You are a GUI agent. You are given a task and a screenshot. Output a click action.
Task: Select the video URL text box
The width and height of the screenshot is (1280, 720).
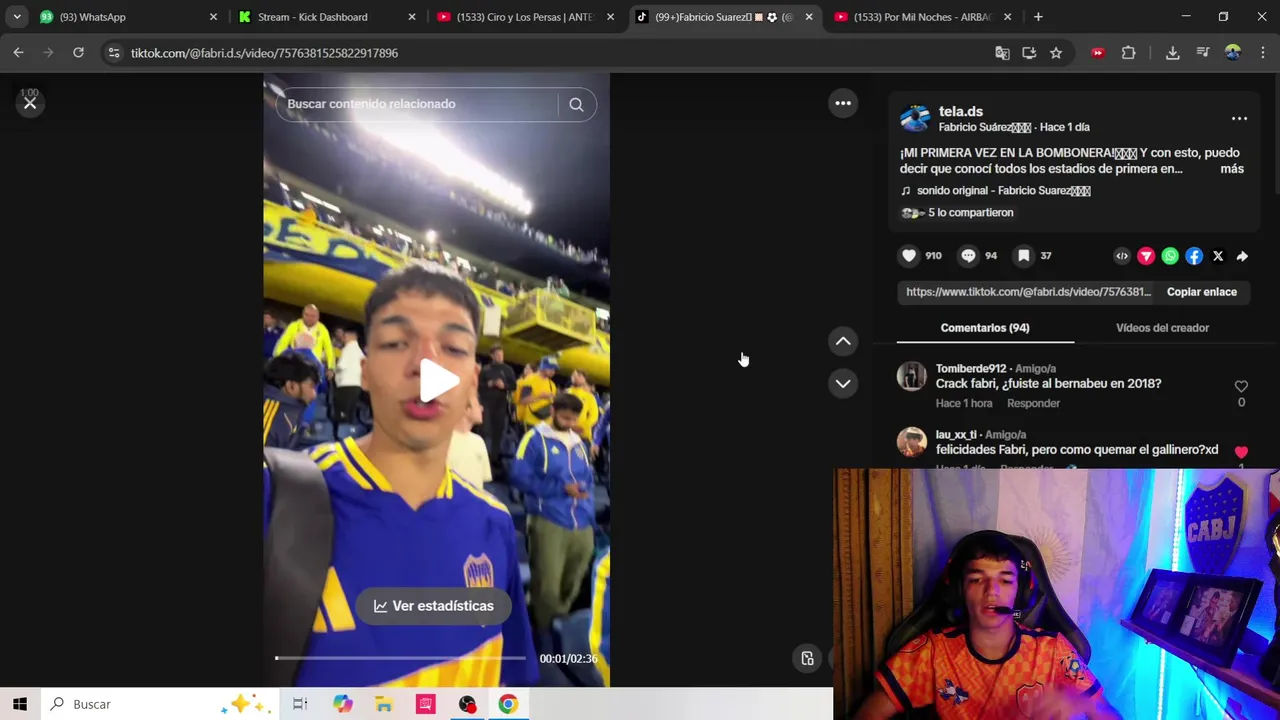[1028, 292]
